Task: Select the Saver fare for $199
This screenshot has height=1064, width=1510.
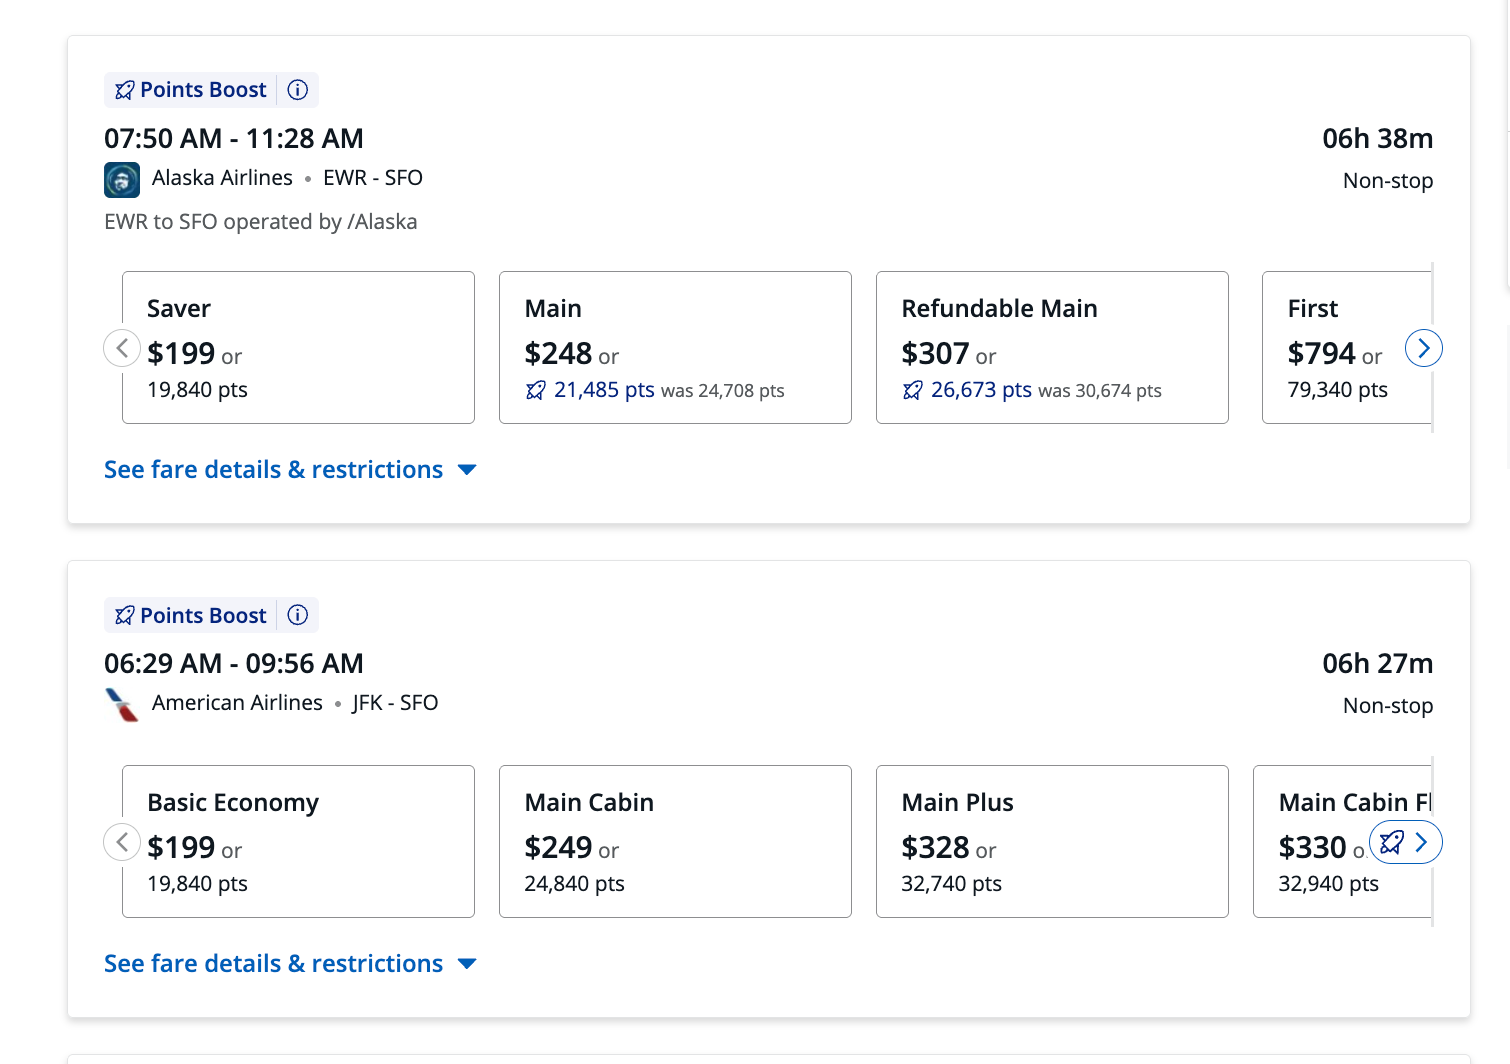Action: [x=298, y=347]
